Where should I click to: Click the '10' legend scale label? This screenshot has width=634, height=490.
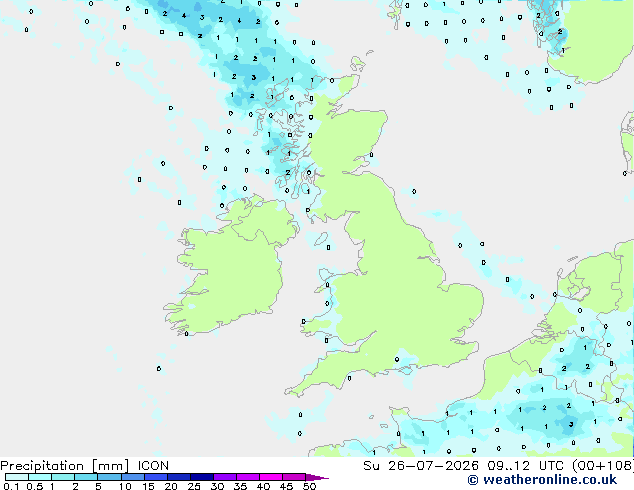(125, 486)
